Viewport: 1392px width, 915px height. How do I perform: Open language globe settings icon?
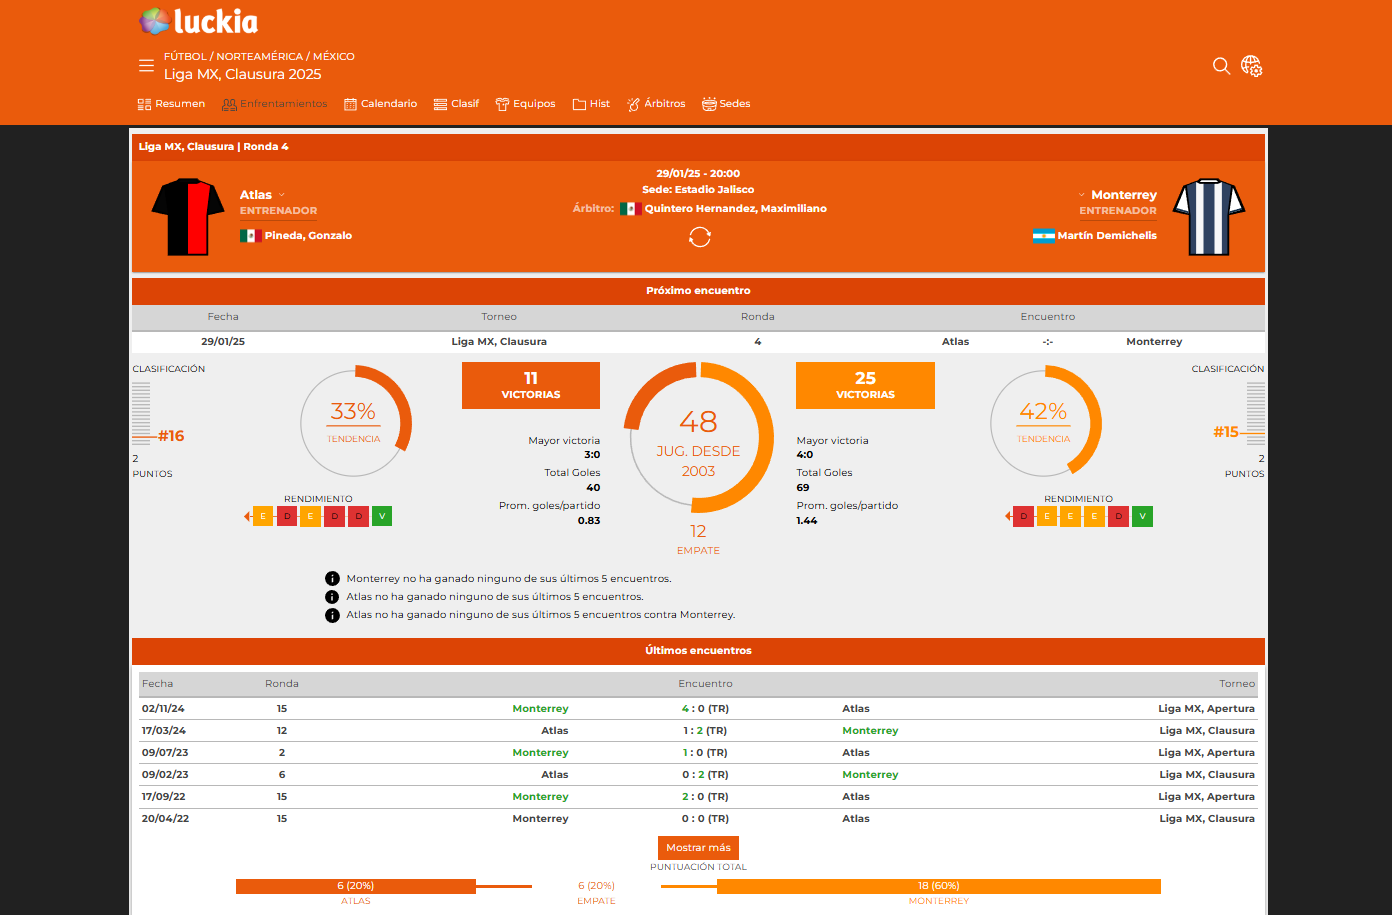click(1251, 66)
